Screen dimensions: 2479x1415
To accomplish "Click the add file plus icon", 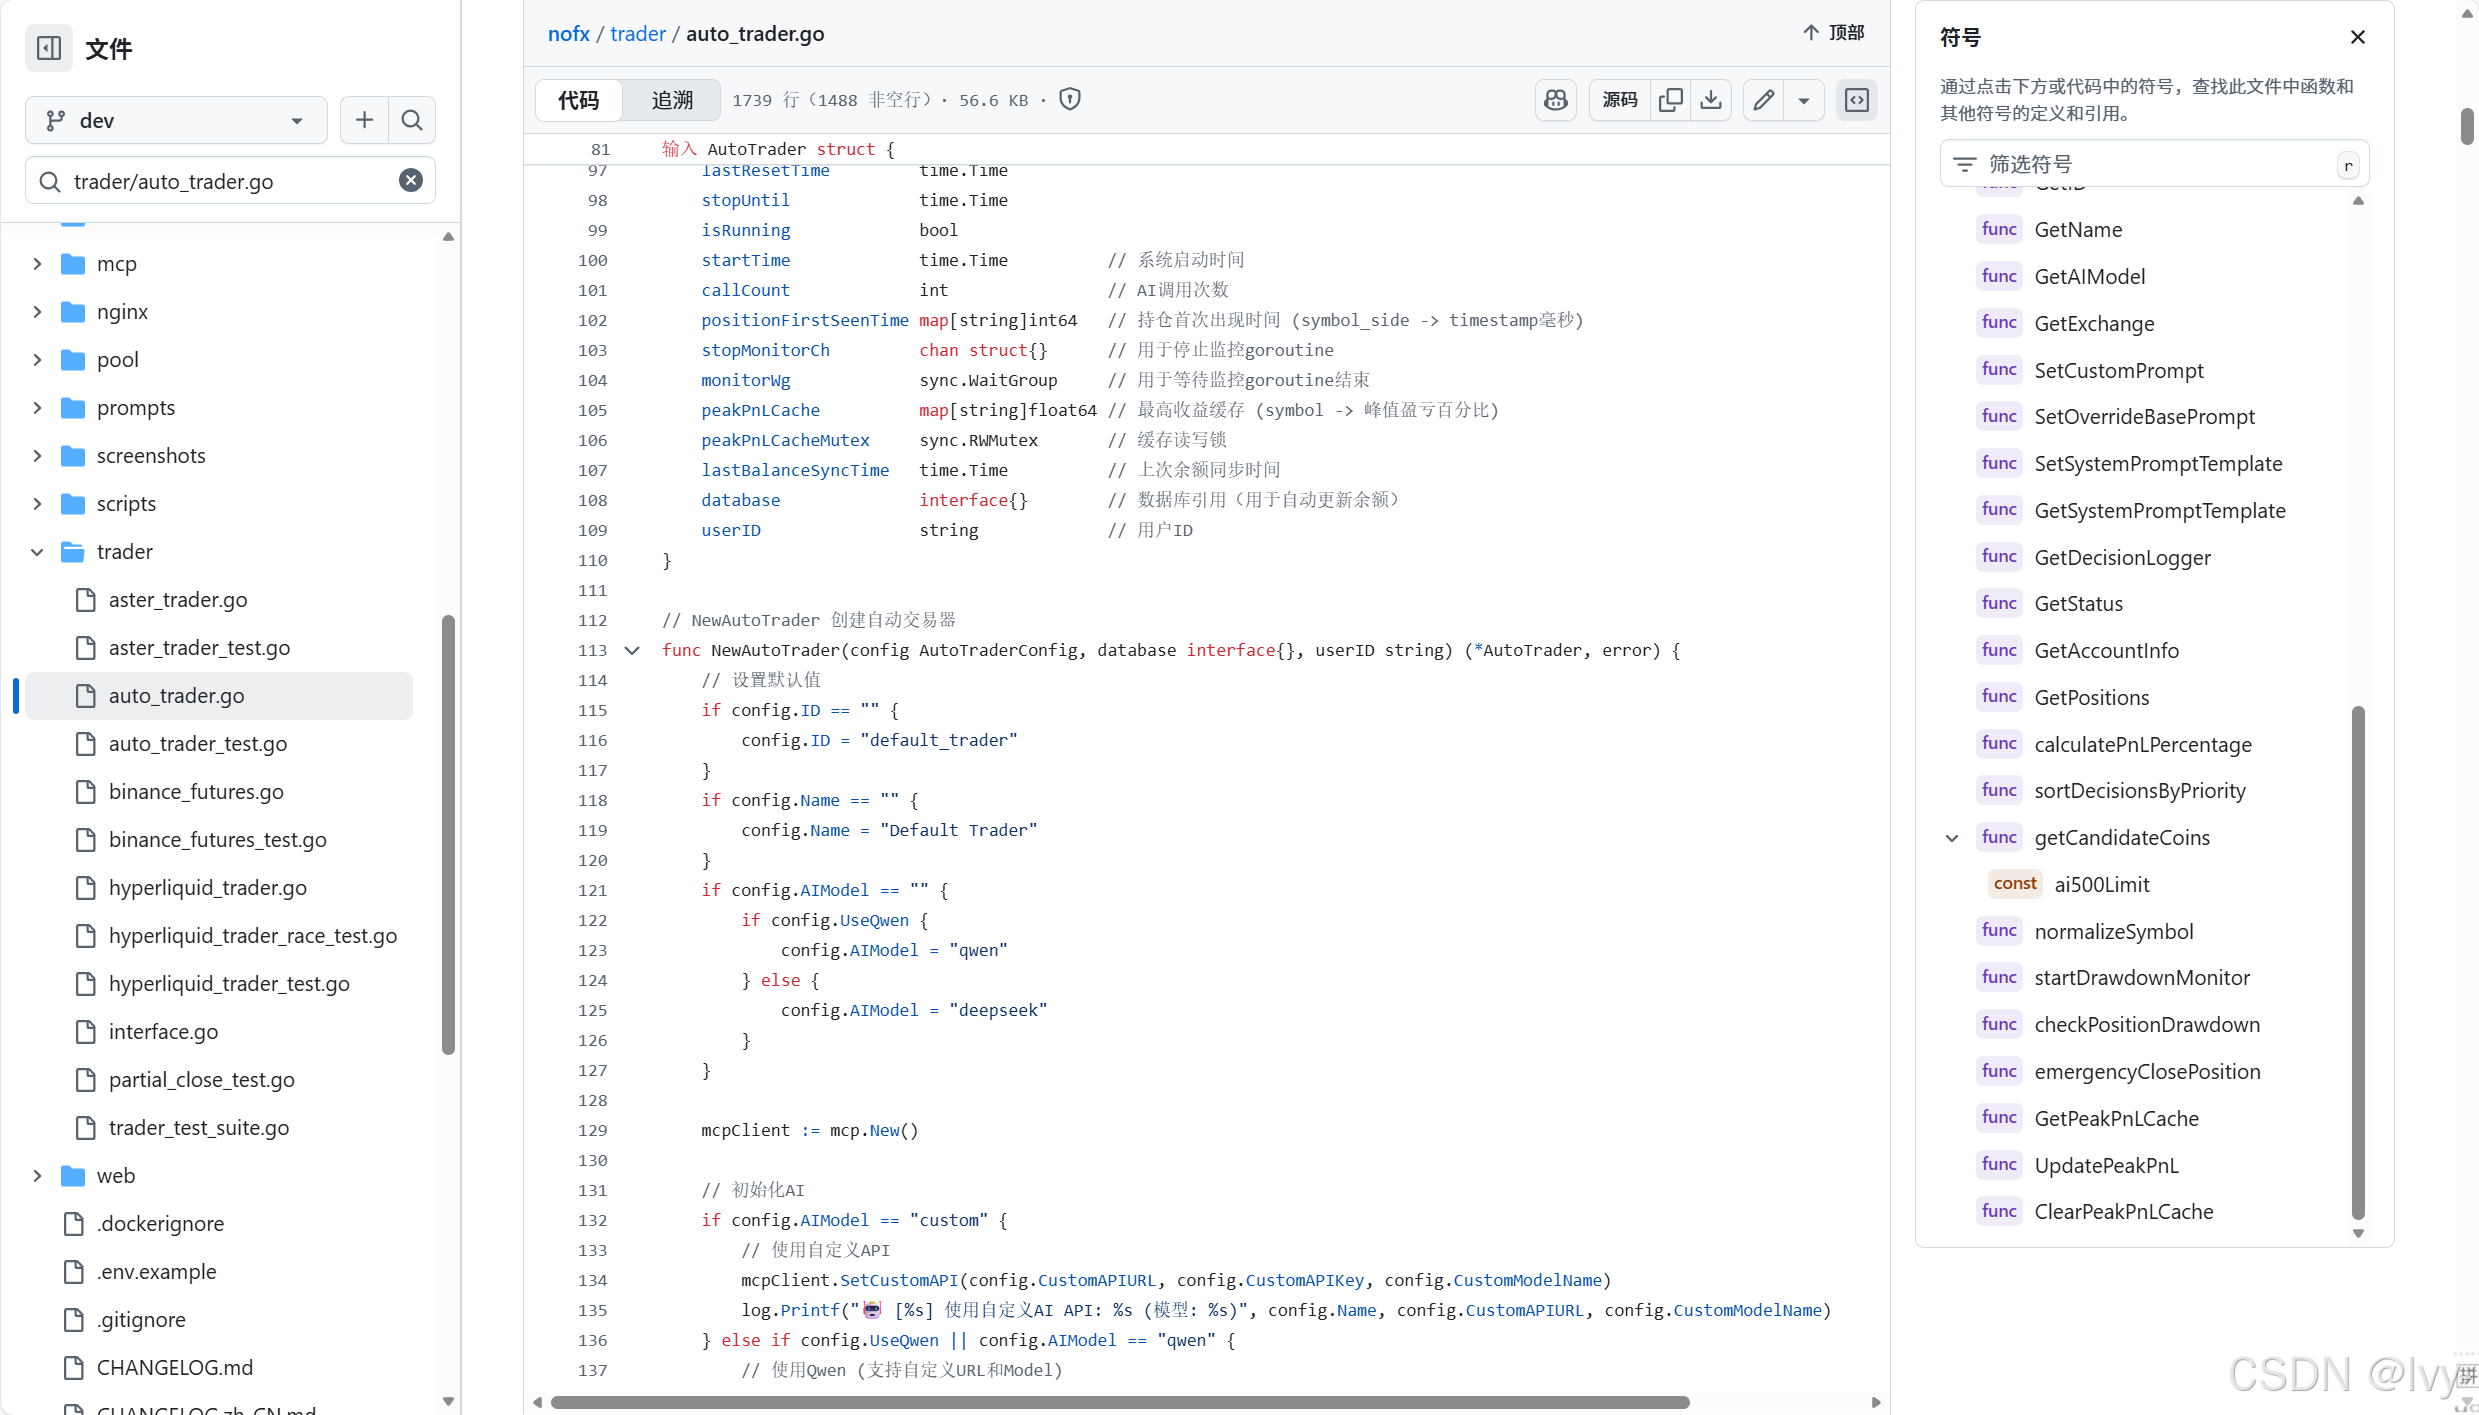I will click(x=364, y=120).
